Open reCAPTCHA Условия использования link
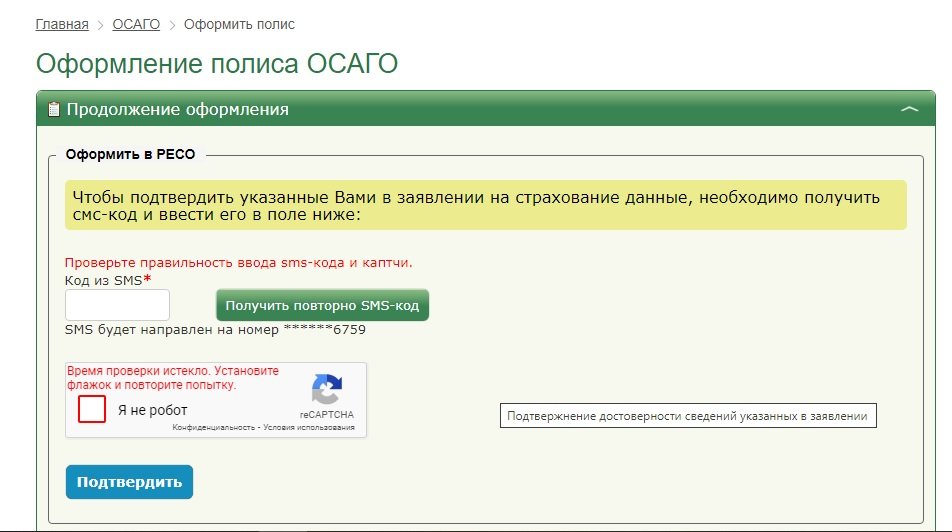This screenshot has width=952, height=532. pos(308,428)
